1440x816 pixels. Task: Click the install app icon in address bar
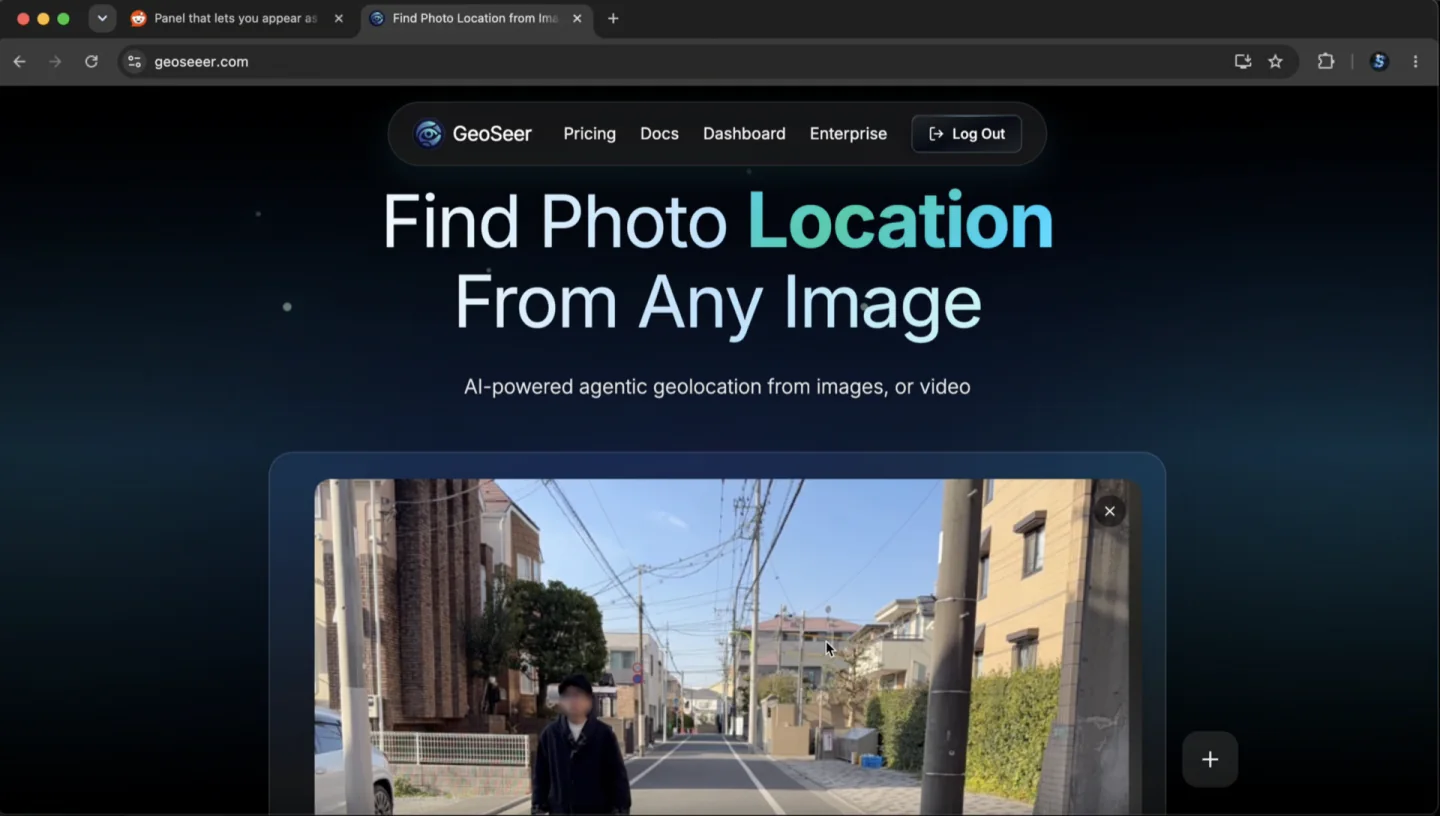[1243, 61]
